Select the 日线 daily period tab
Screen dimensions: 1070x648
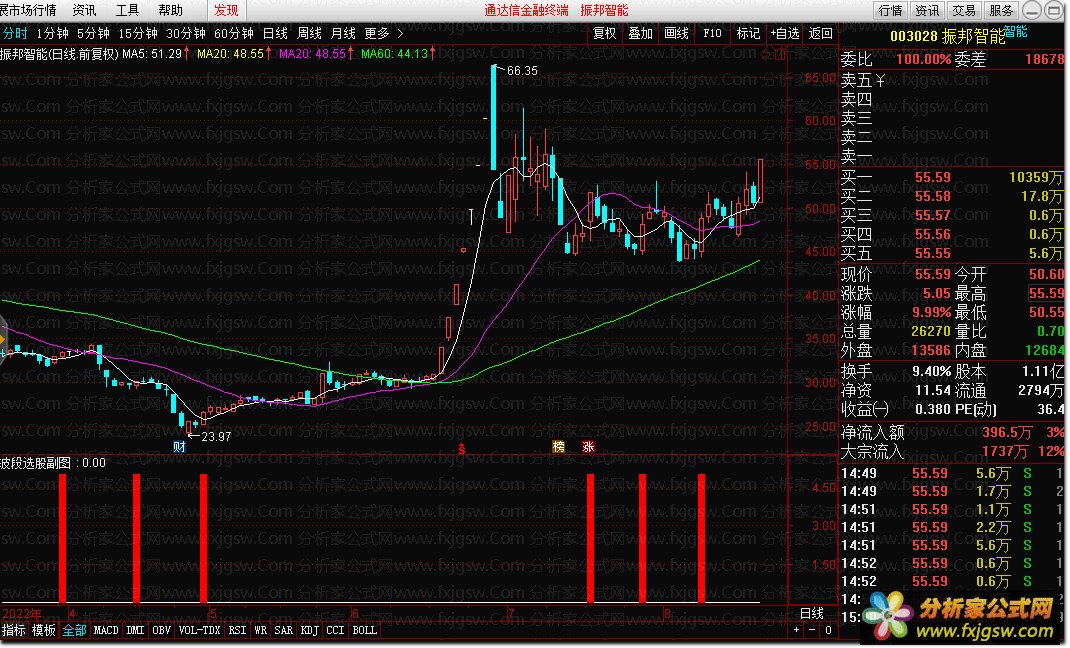pyautogui.click(x=275, y=33)
